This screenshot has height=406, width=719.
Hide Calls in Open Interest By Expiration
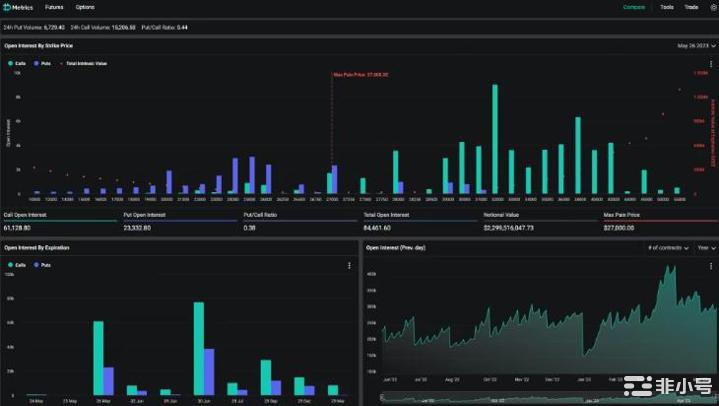point(15,265)
